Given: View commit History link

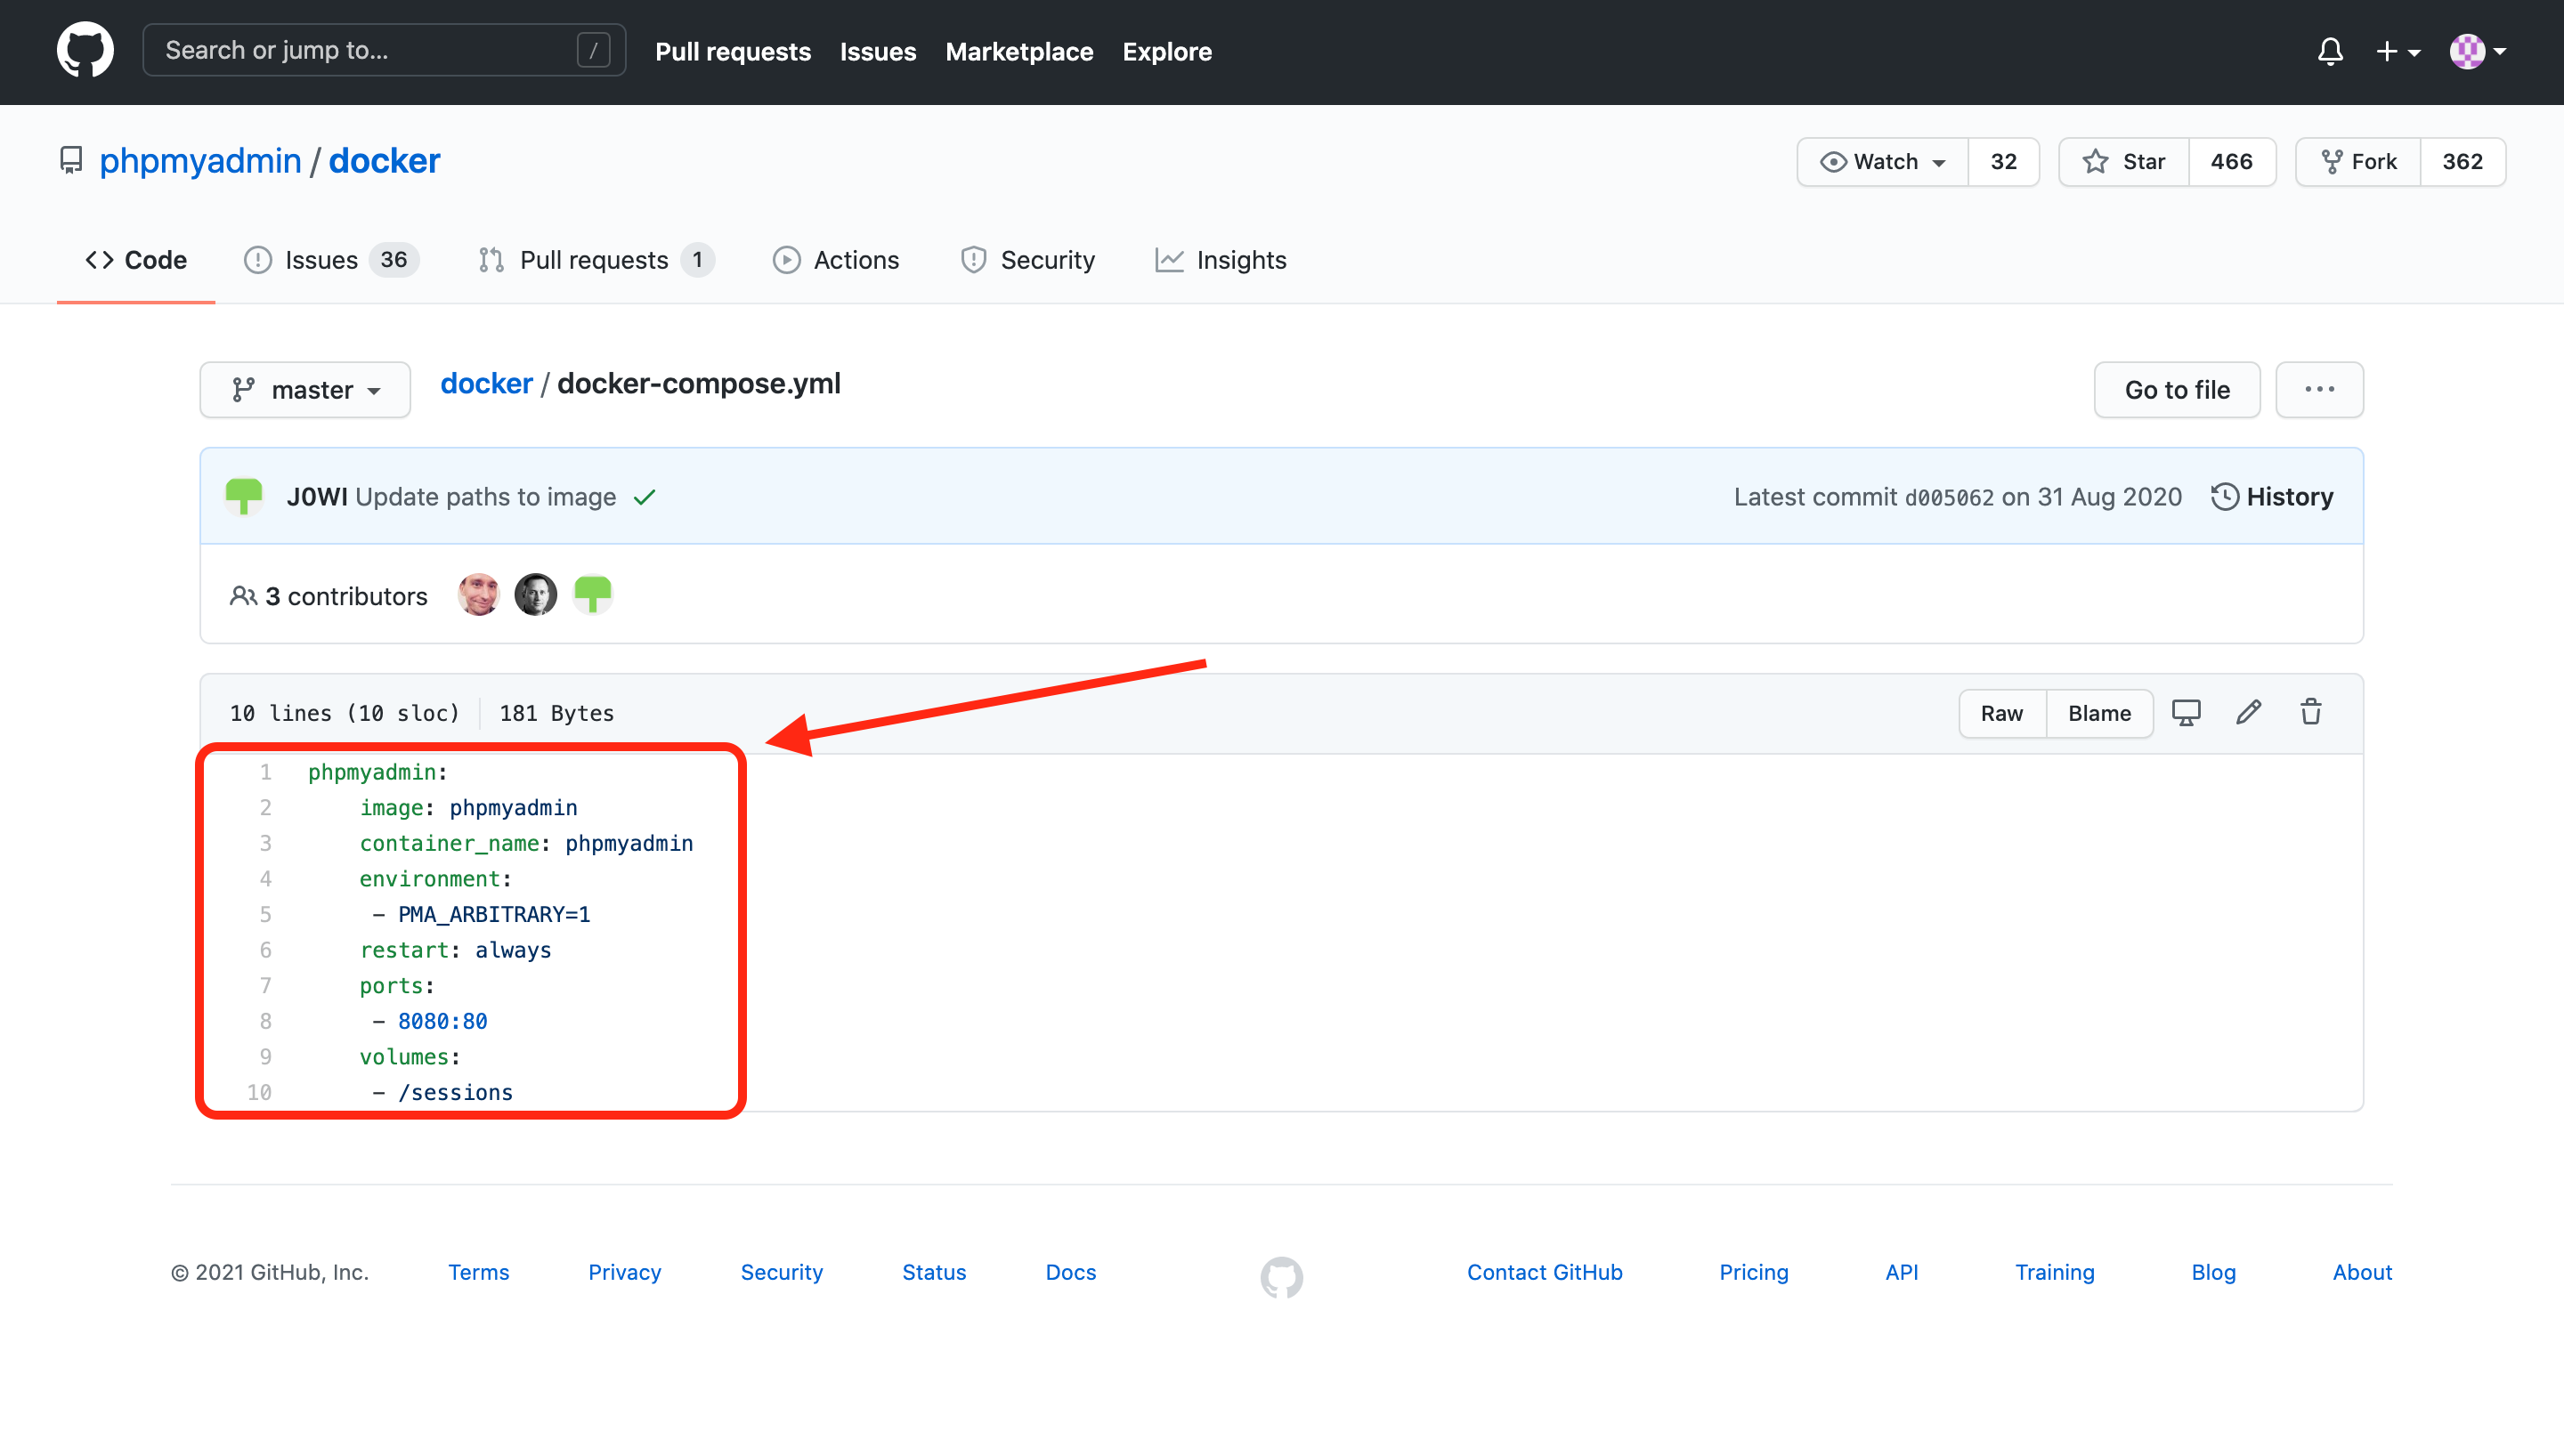Looking at the screenshot, I should coord(2272,497).
